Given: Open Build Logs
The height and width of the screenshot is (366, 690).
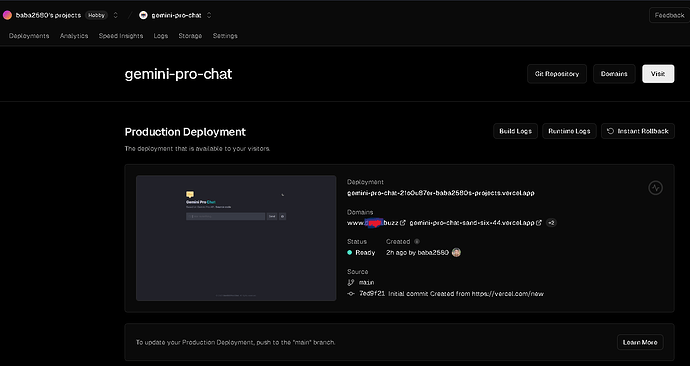Looking at the screenshot, I should 515,131.
